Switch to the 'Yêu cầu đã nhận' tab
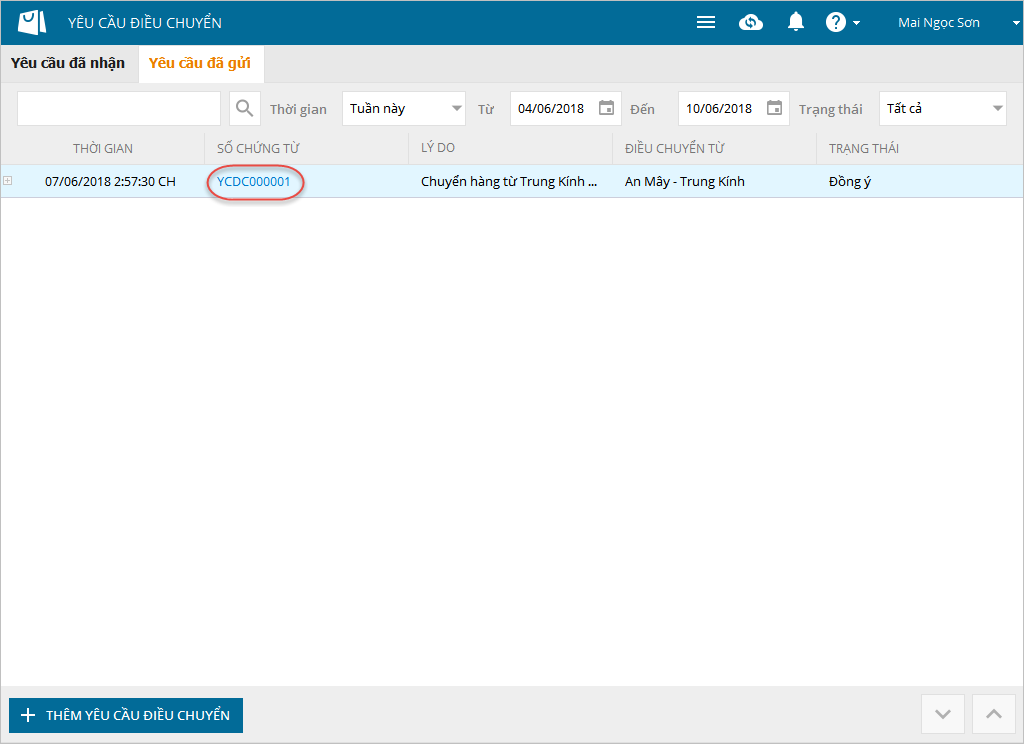 pos(68,63)
